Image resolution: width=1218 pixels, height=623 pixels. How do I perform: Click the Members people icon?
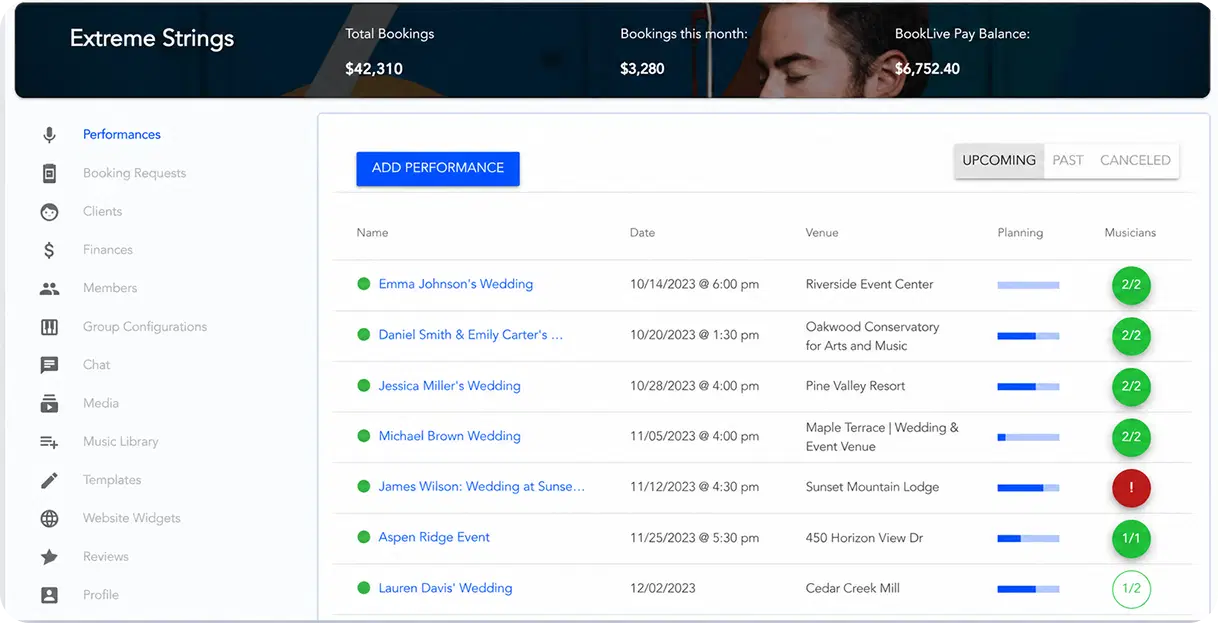49,288
